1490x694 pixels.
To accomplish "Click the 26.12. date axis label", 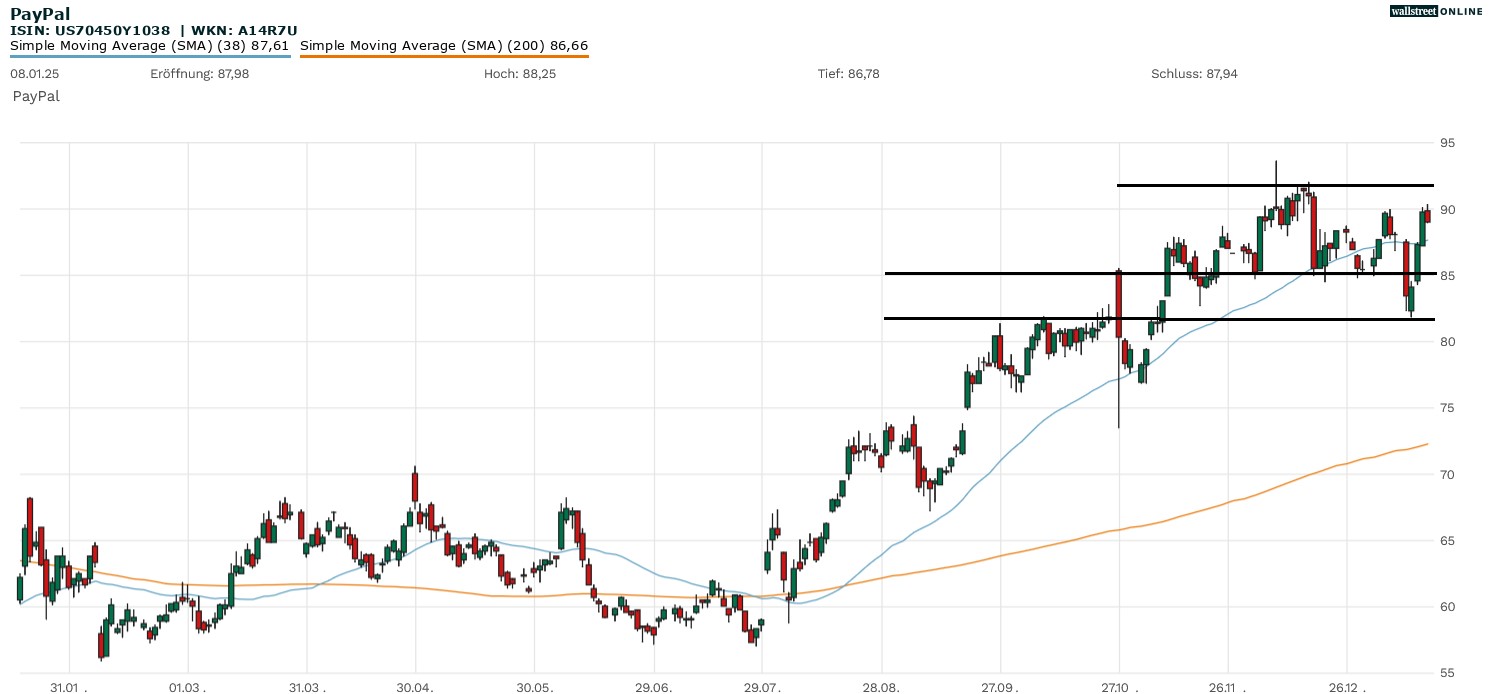I will click(x=1345, y=688).
